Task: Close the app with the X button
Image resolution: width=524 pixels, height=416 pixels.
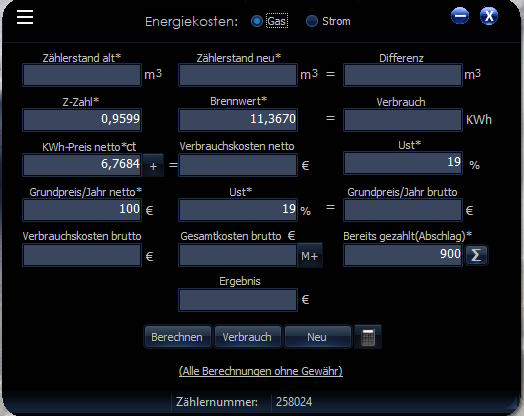Action: coord(489,16)
